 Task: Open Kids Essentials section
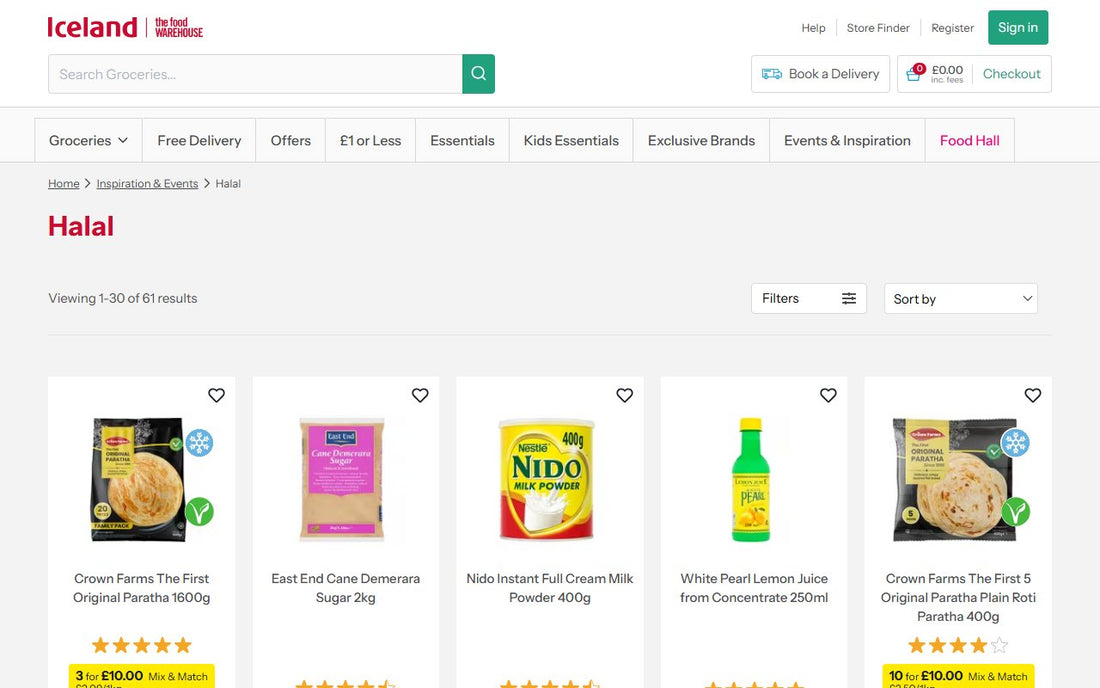click(571, 140)
